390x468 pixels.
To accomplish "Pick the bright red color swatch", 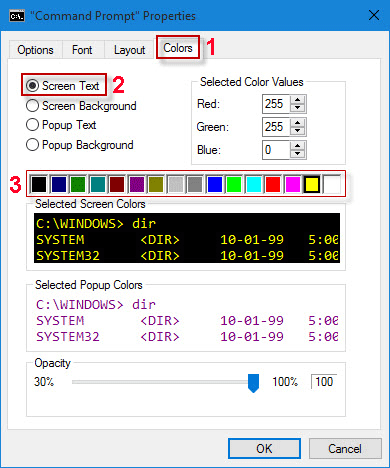I will 273,184.
